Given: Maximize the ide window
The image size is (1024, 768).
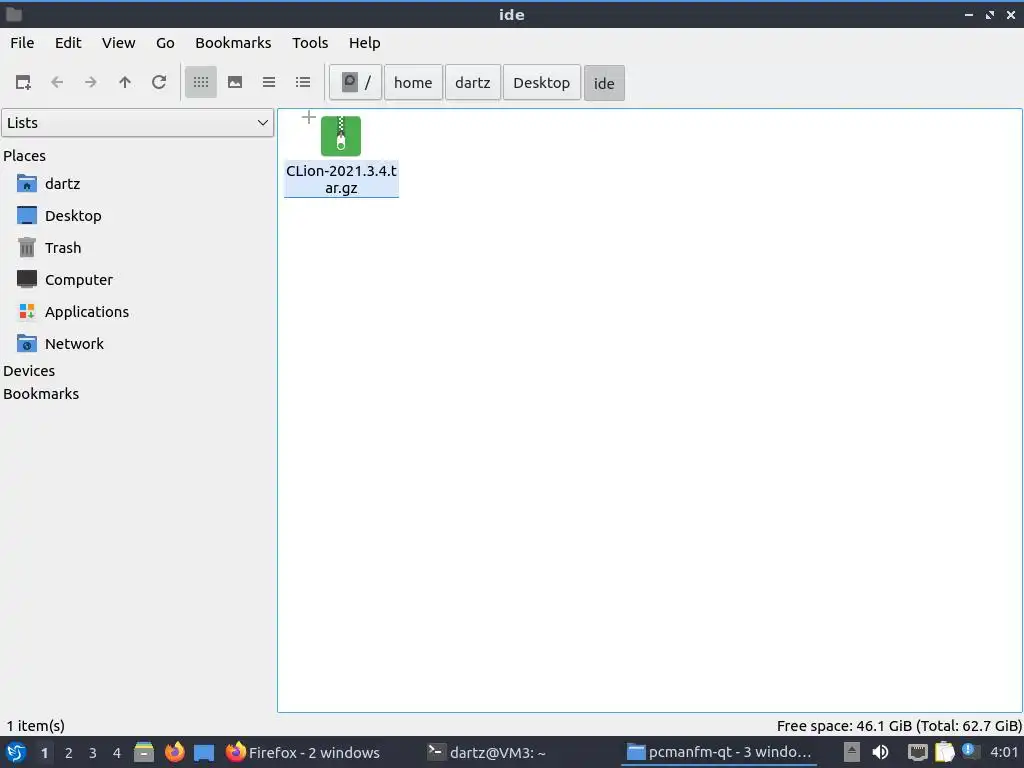Looking at the screenshot, I should tap(989, 14).
